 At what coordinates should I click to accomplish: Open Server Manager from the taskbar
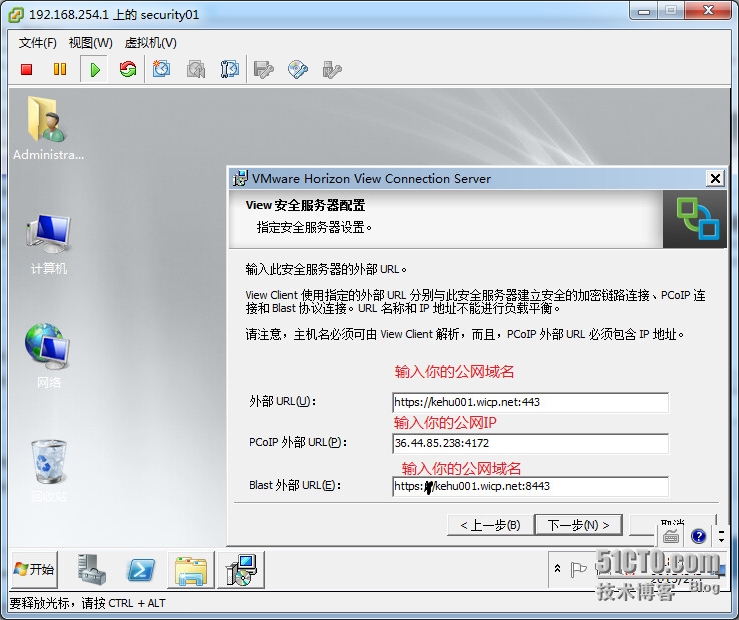coord(91,570)
